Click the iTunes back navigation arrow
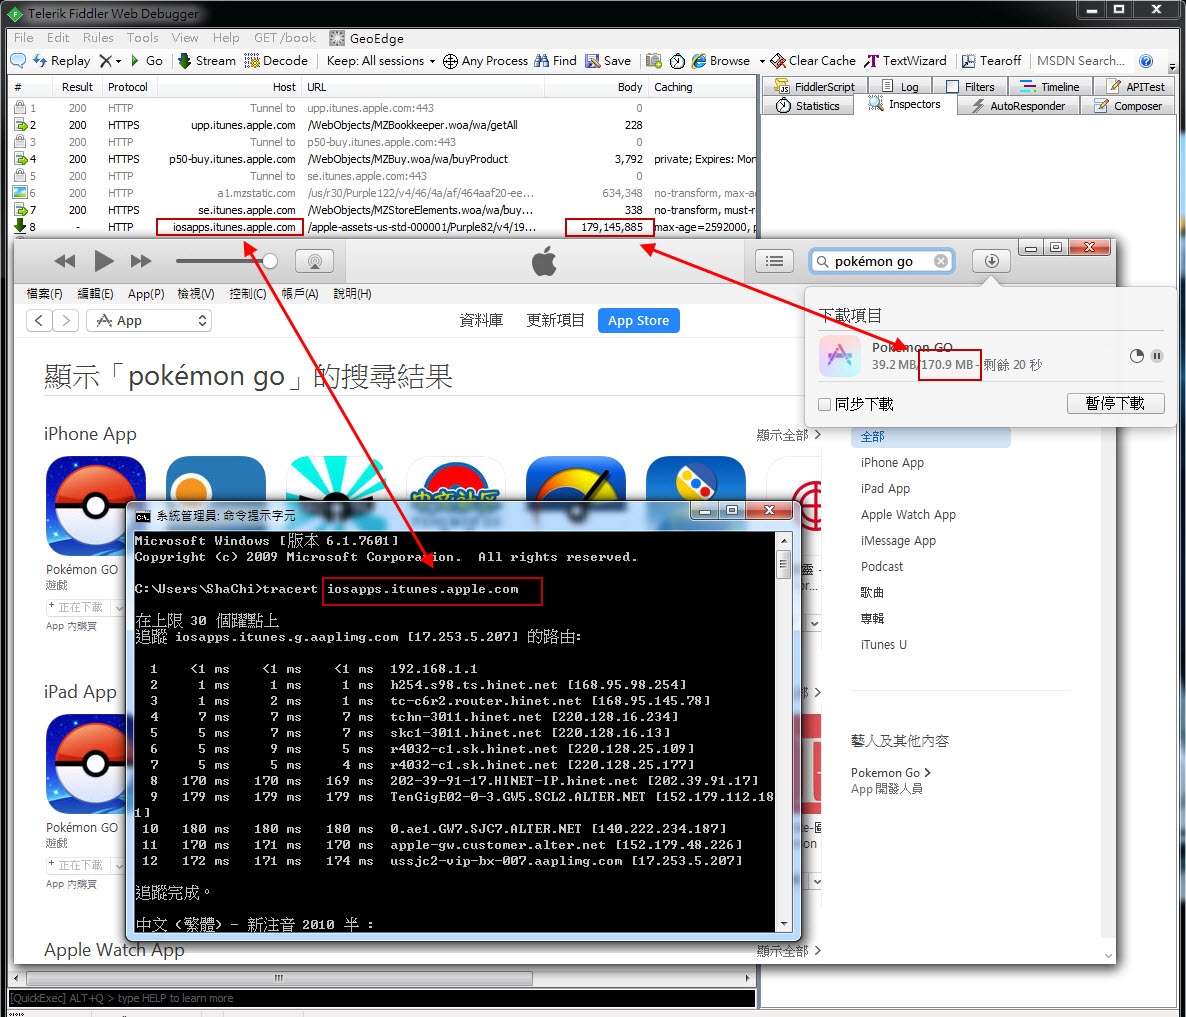 39,321
